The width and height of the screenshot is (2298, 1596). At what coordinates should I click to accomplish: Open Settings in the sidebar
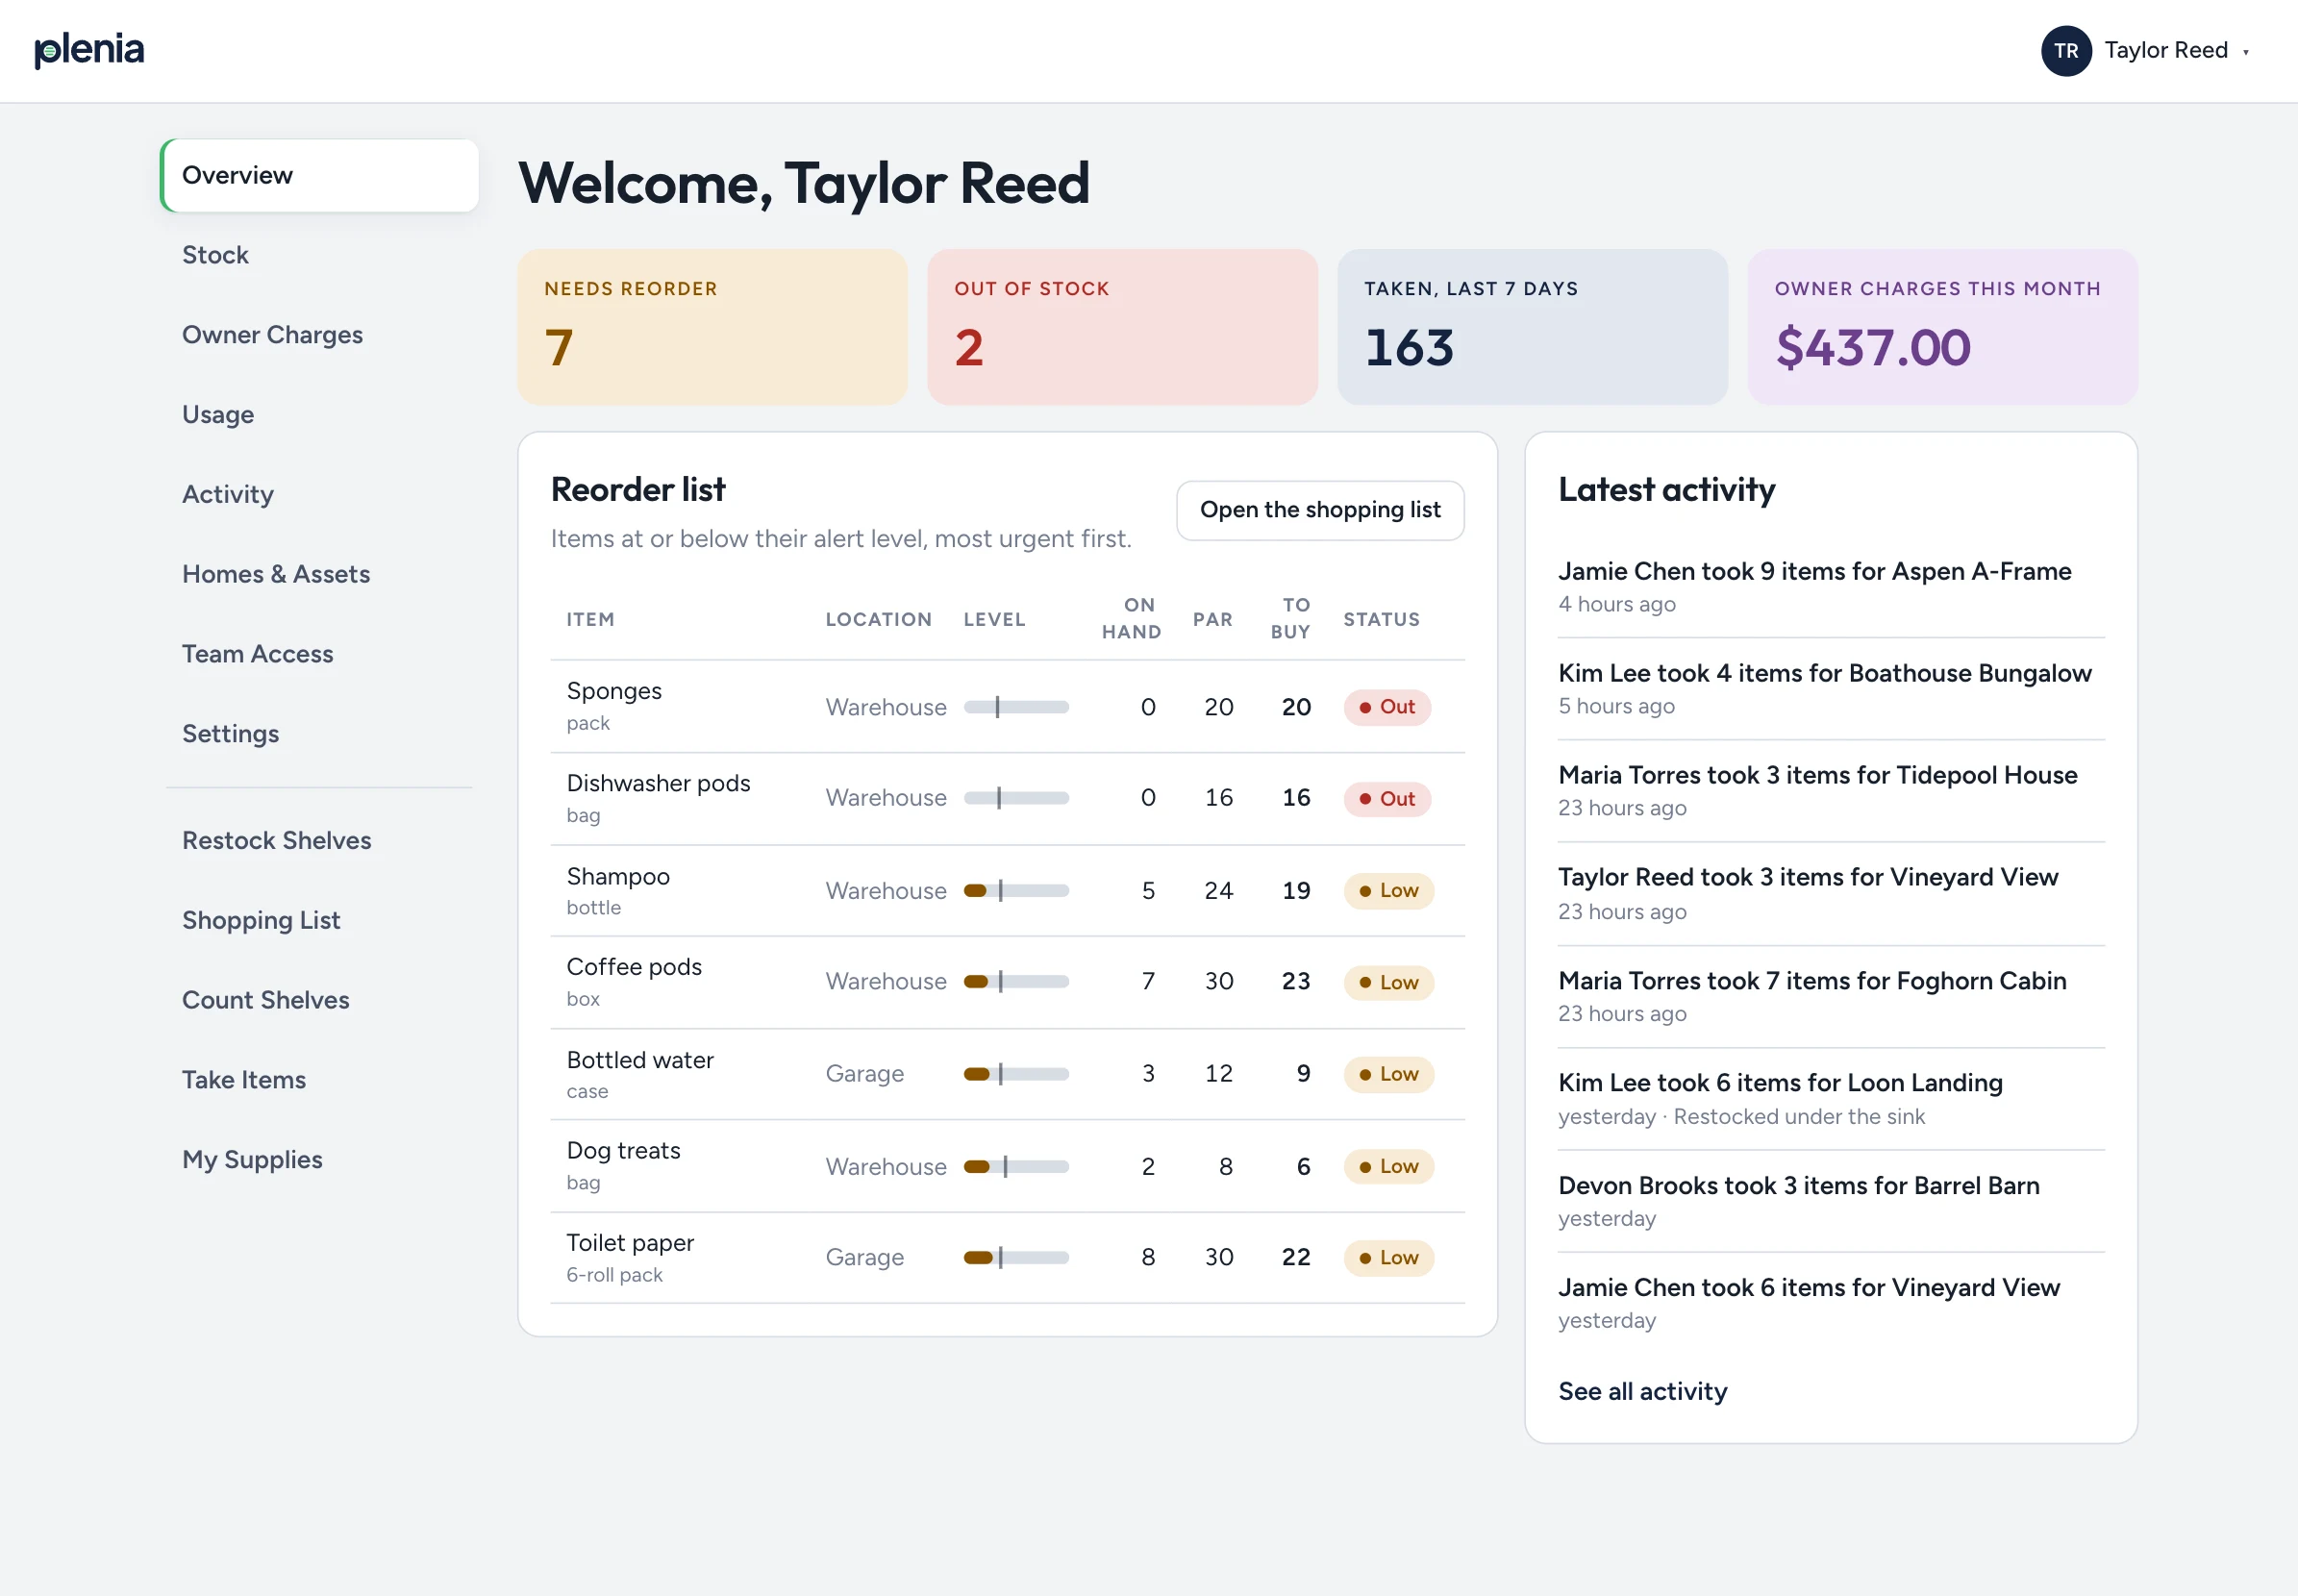(x=231, y=734)
